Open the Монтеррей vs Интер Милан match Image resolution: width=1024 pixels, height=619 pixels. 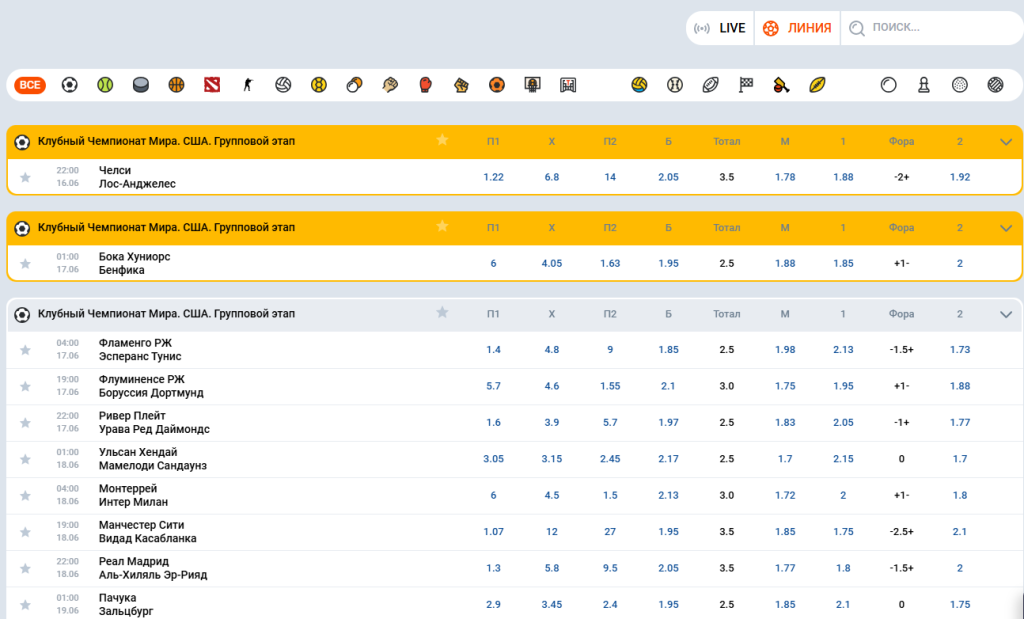pos(133,495)
